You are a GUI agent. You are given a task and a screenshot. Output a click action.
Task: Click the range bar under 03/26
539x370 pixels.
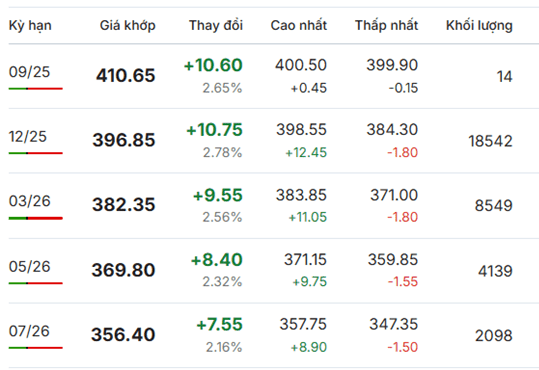(36, 218)
